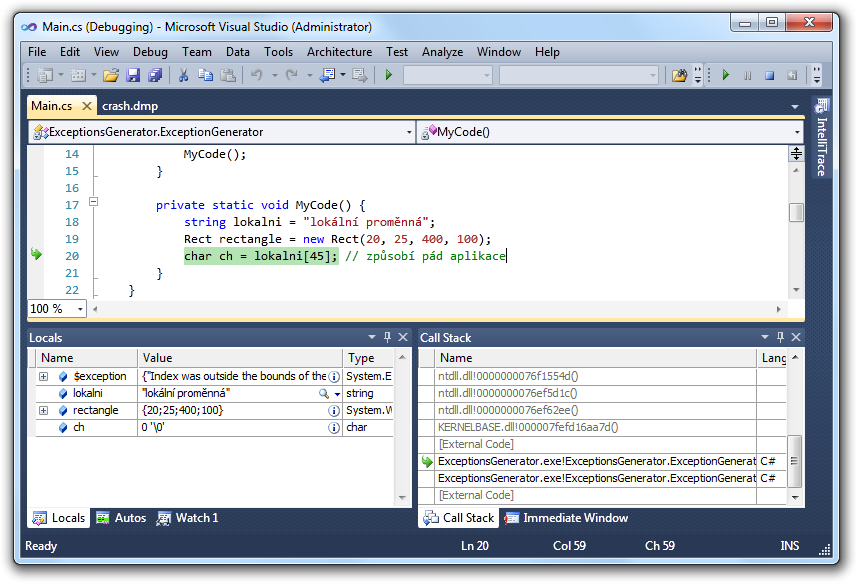Screen dimensions: 857x584
Task: Switch to the Watch 1 tab
Action: tap(187, 518)
